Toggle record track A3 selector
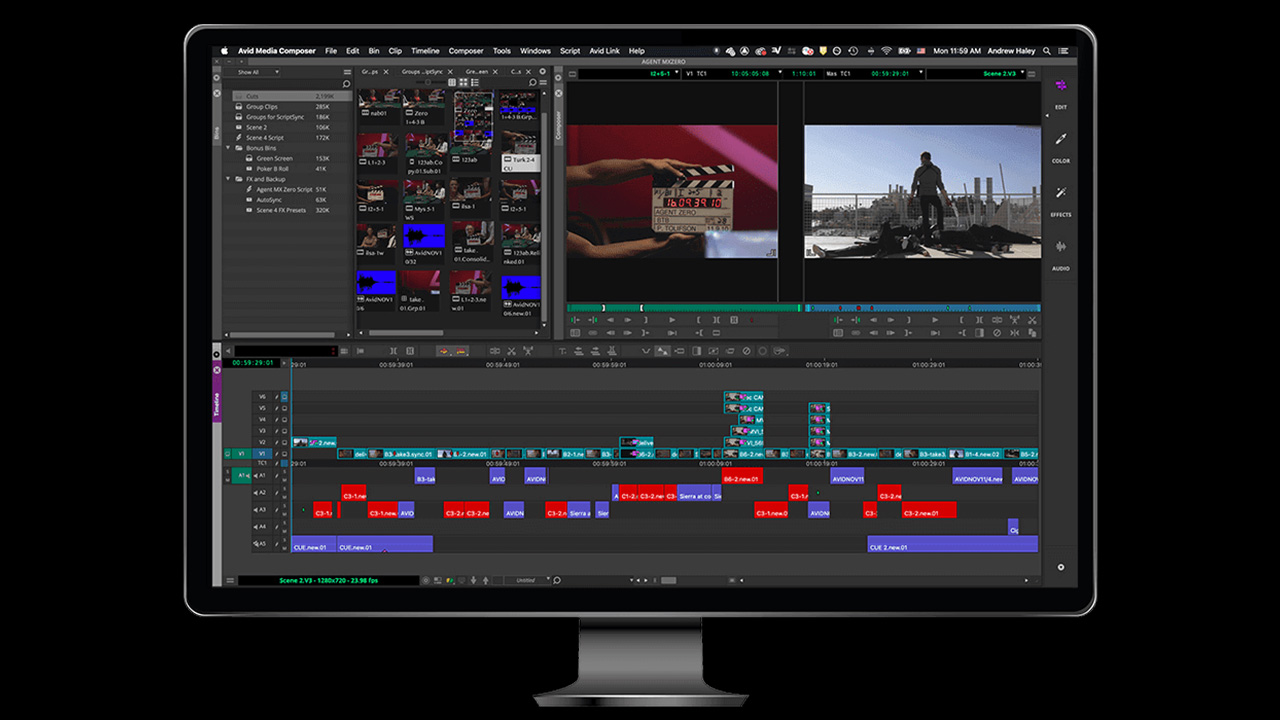The image size is (1280, 720). [x=263, y=510]
